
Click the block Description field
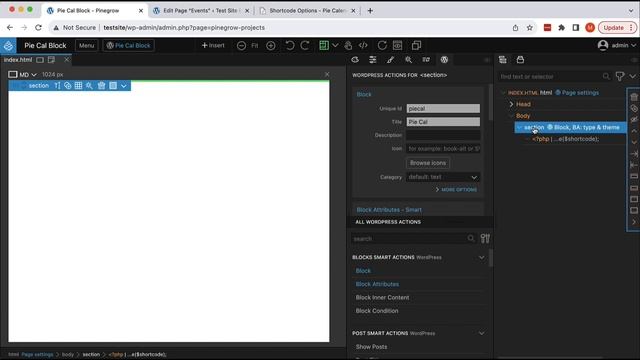(443, 135)
